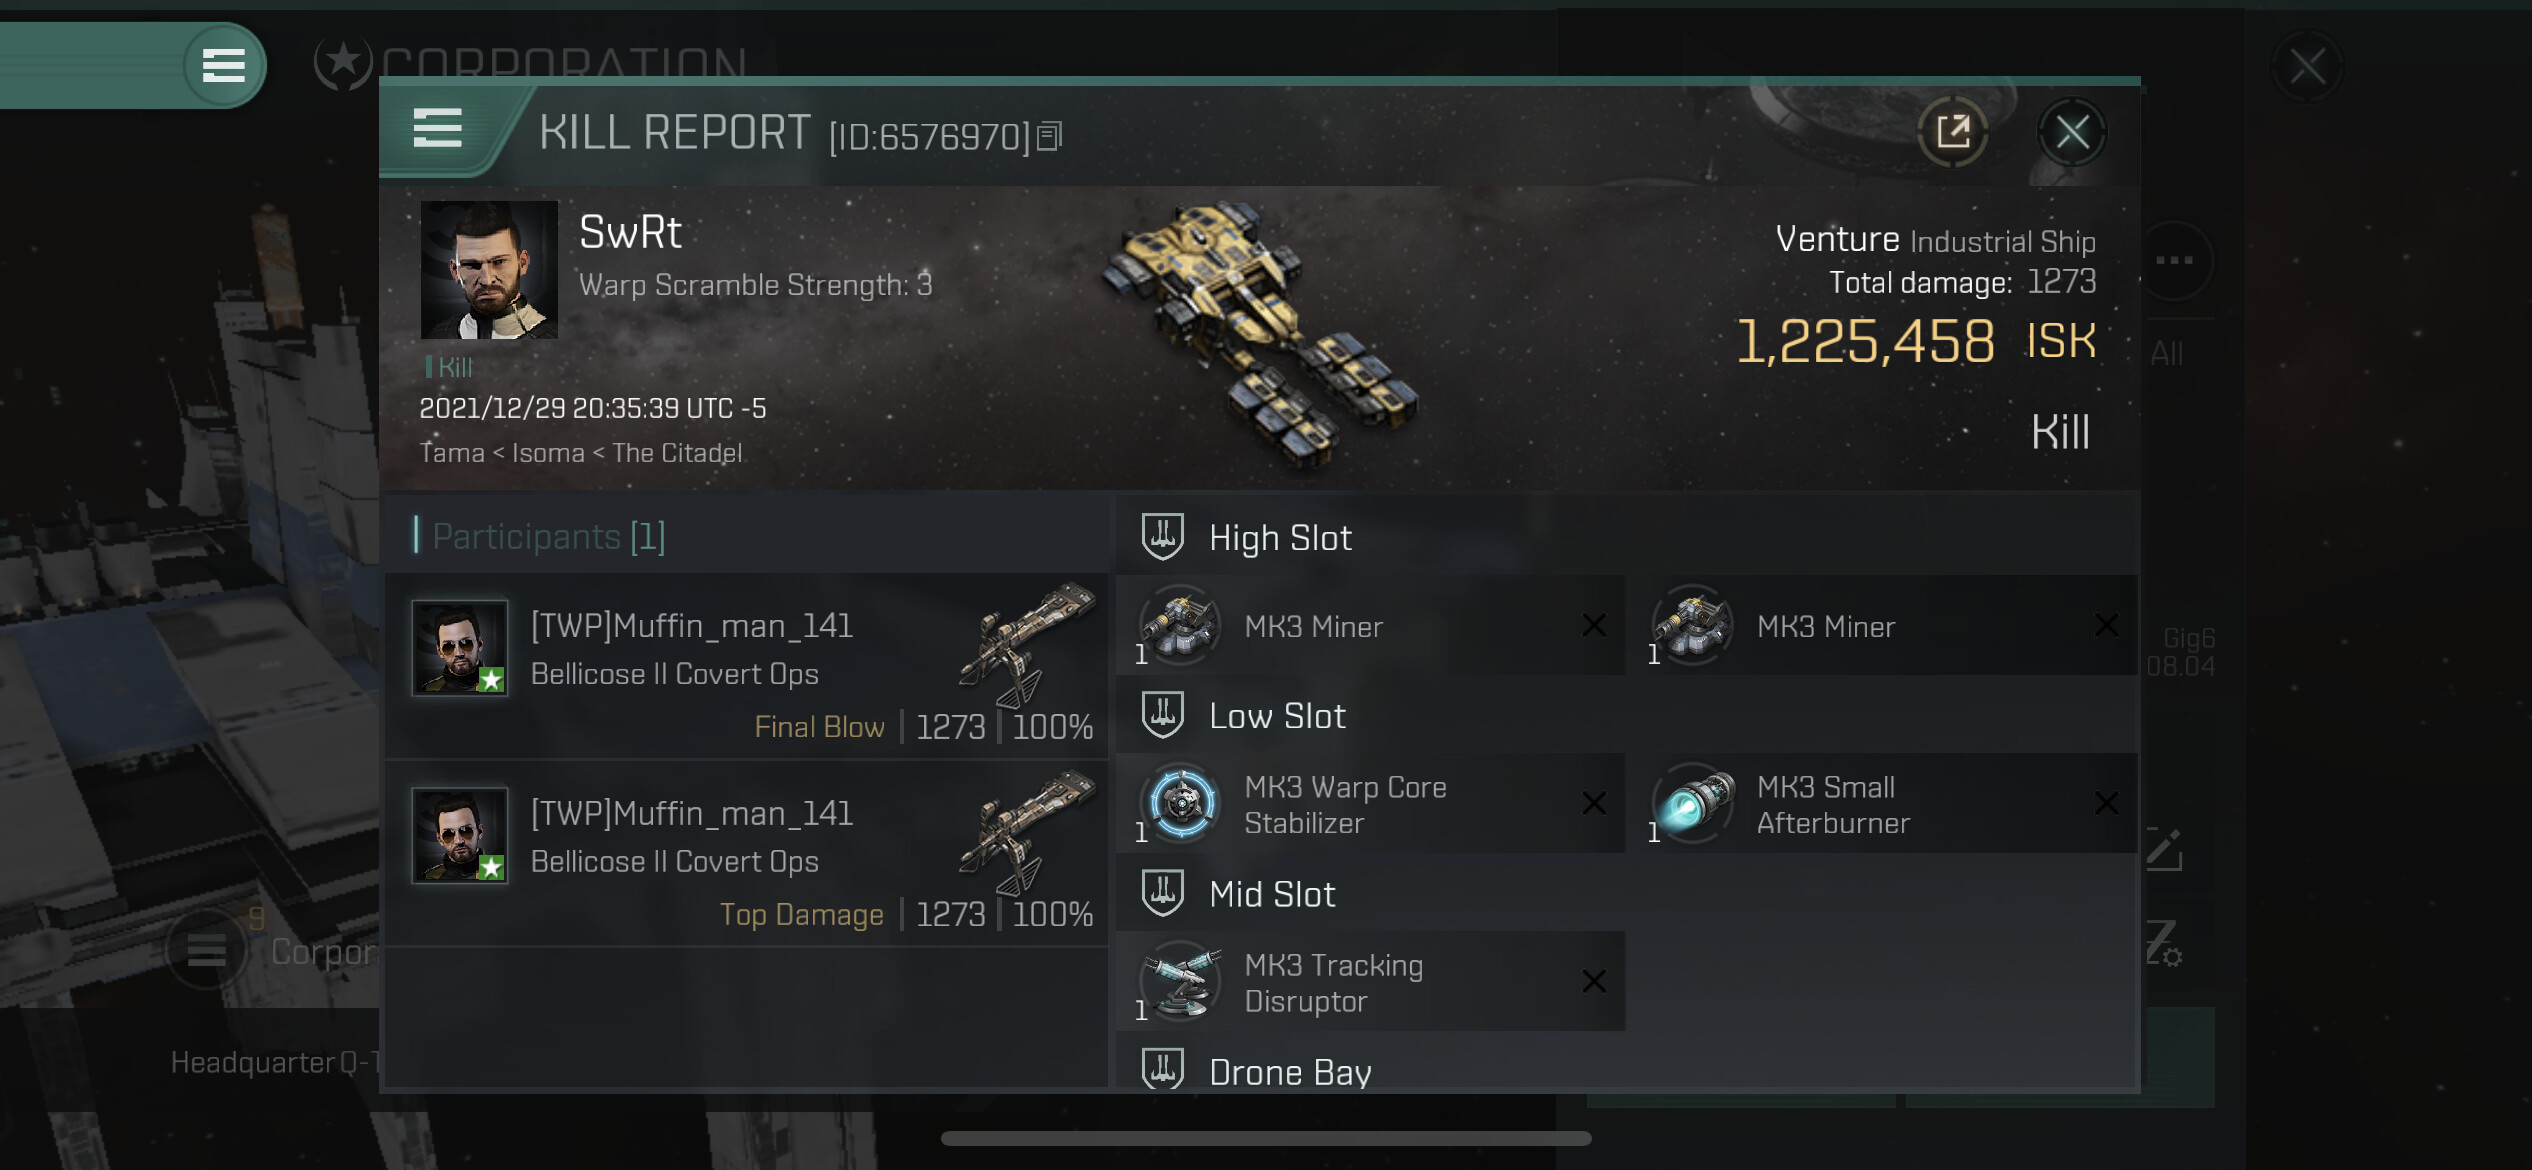Close the Kill Report window
Image resolution: width=2532 pixels, height=1170 pixels.
(2072, 132)
